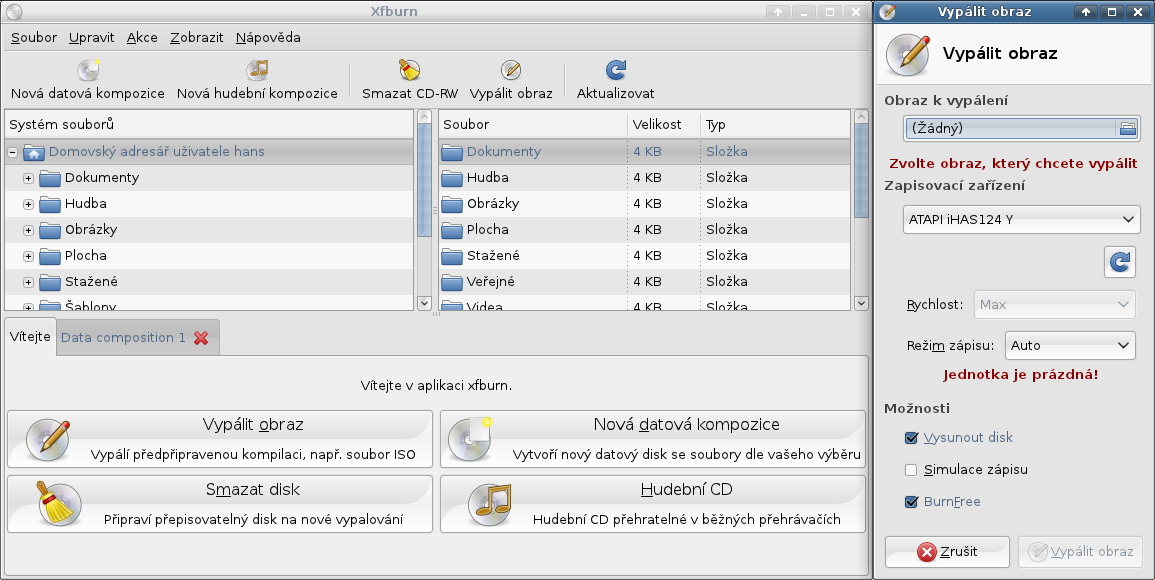The image size is (1155, 580).
Task: Click the Obrázky folder icon in the tree
Action: 49,230
